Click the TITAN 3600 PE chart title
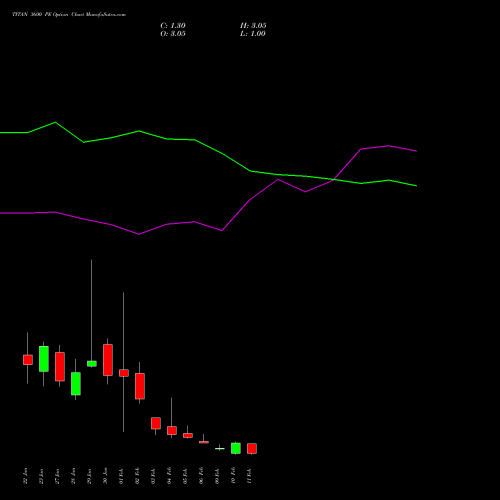This screenshot has width=500, height=500. [69, 15]
